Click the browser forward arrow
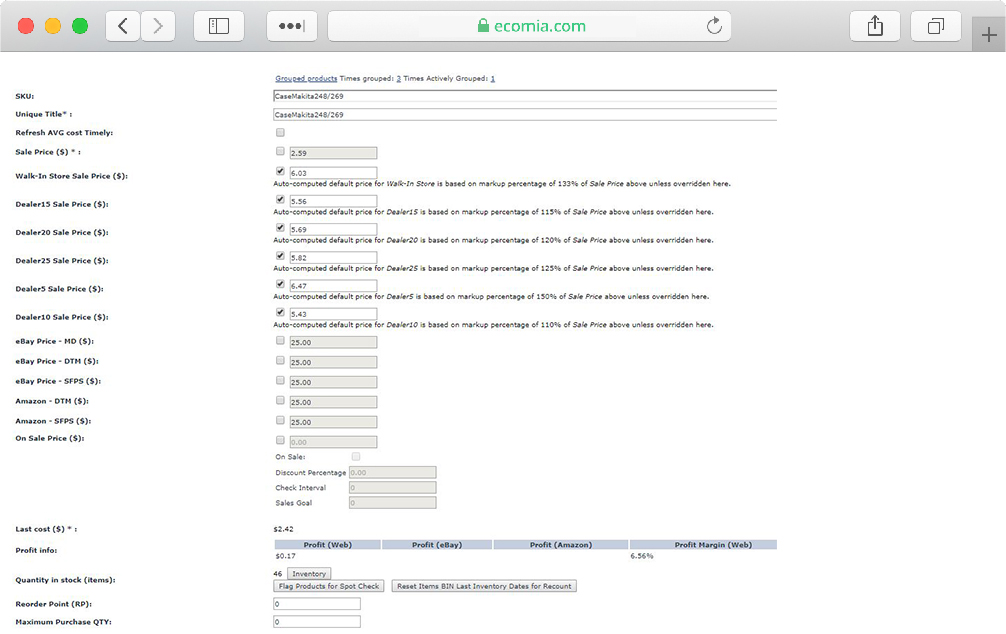Viewport: 1006px width, 634px height. point(157,27)
